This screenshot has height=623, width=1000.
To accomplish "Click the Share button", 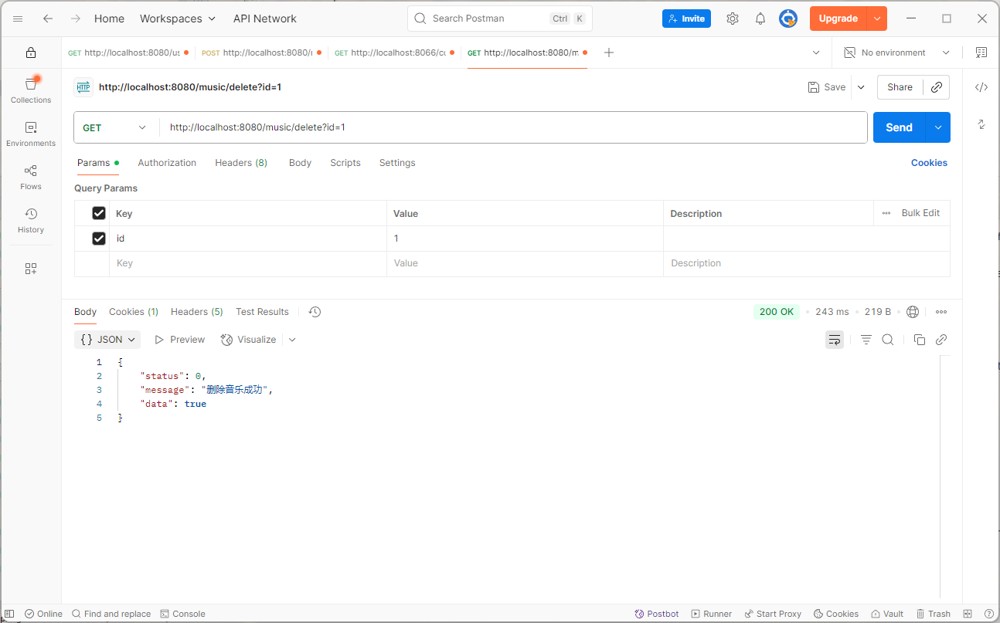I will pos(900,87).
